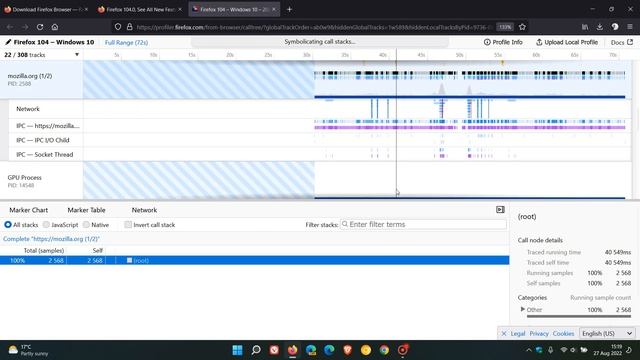Select the Firefox 104 – Windows 10 tab

[233, 9]
